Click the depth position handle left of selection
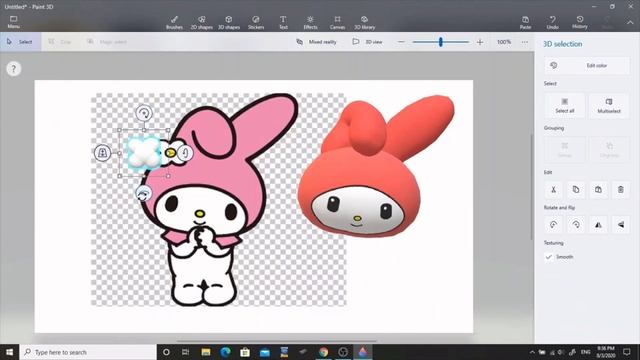Screen dimensions: 640x360 pyautogui.click(x=102, y=153)
